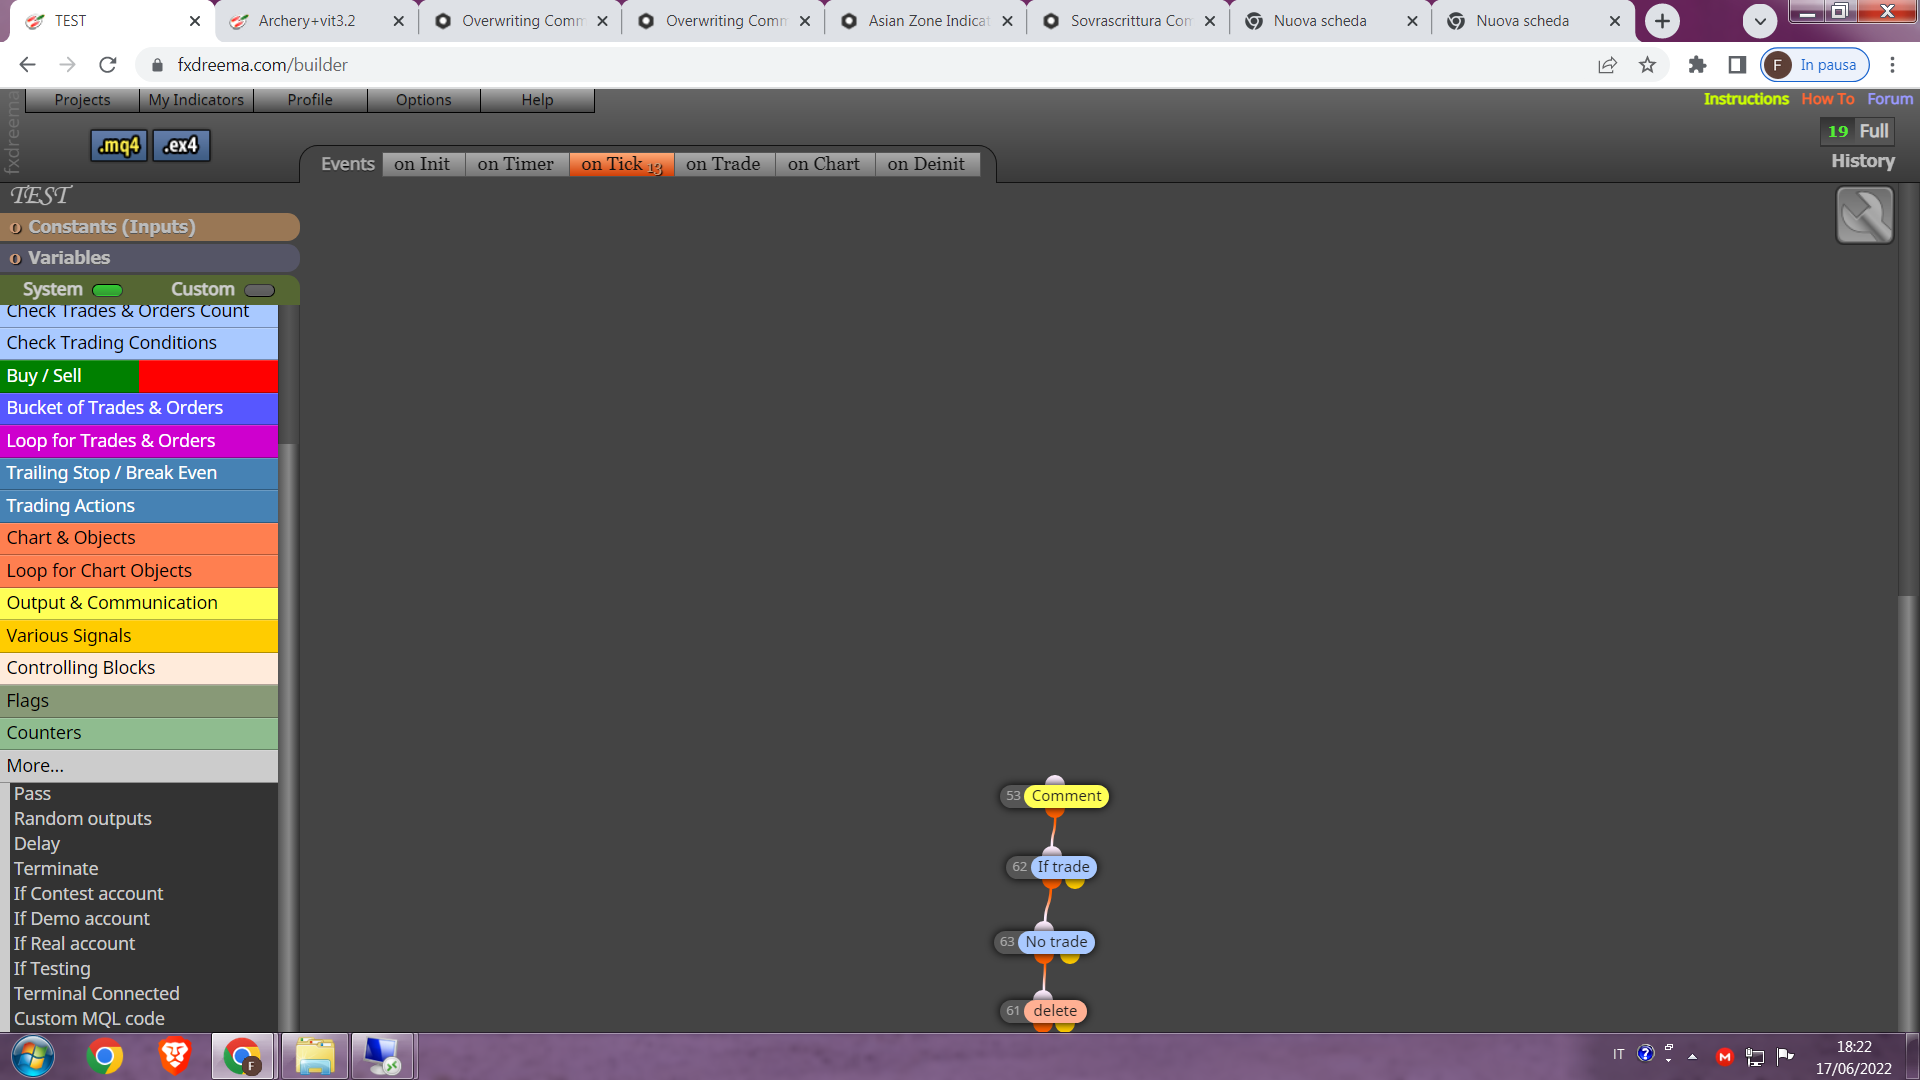The height and width of the screenshot is (1080, 1920).
Task: Open the Brave browser from the taskbar
Action: pyautogui.click(x=174, y=1057)
